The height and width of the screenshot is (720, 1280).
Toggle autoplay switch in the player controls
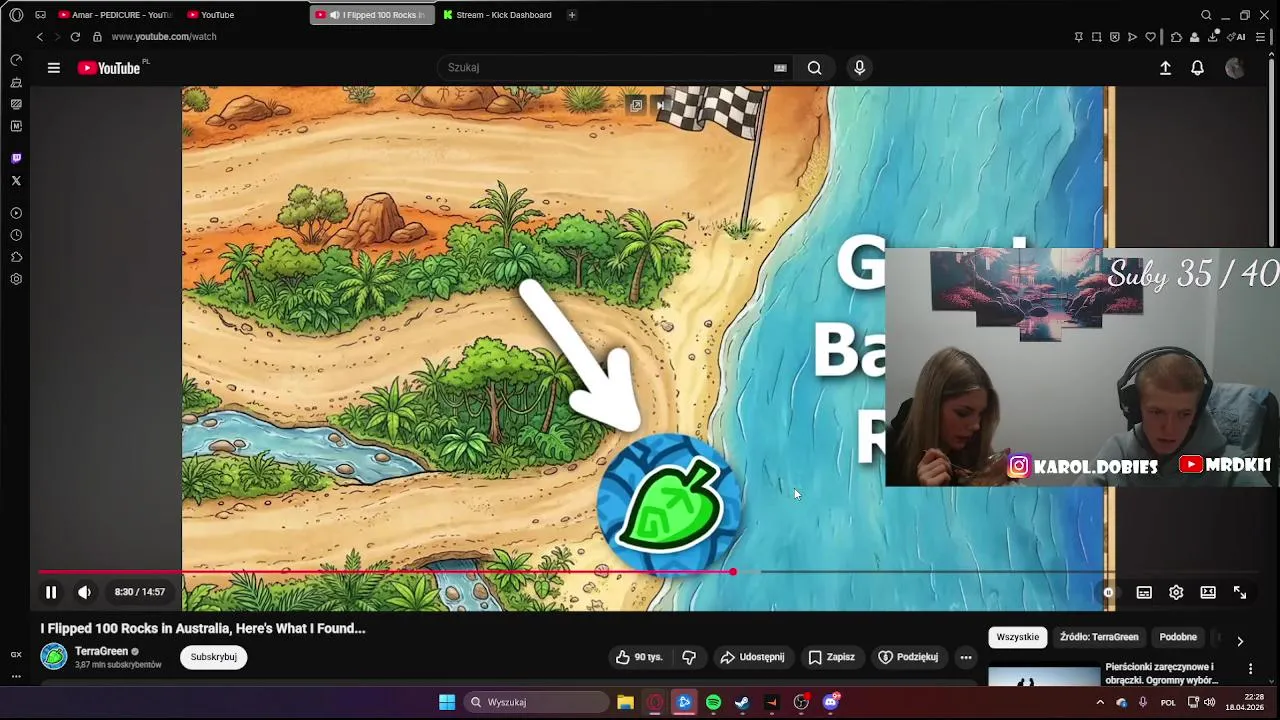click(1108, 592)
